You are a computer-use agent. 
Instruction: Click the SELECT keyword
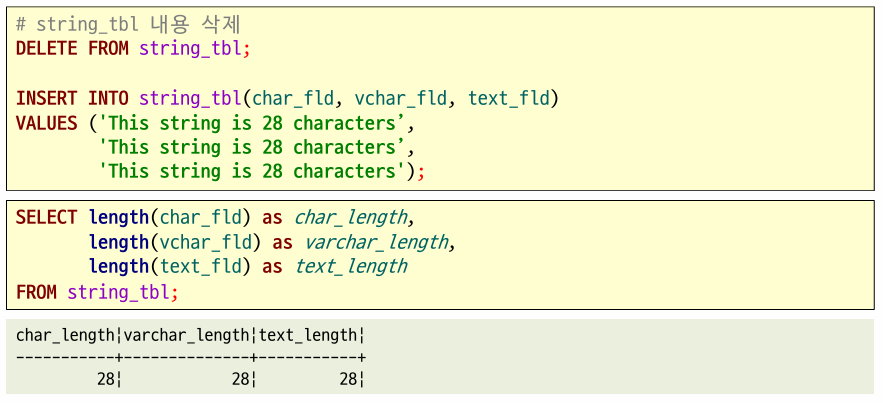click(x=47, y=218)
